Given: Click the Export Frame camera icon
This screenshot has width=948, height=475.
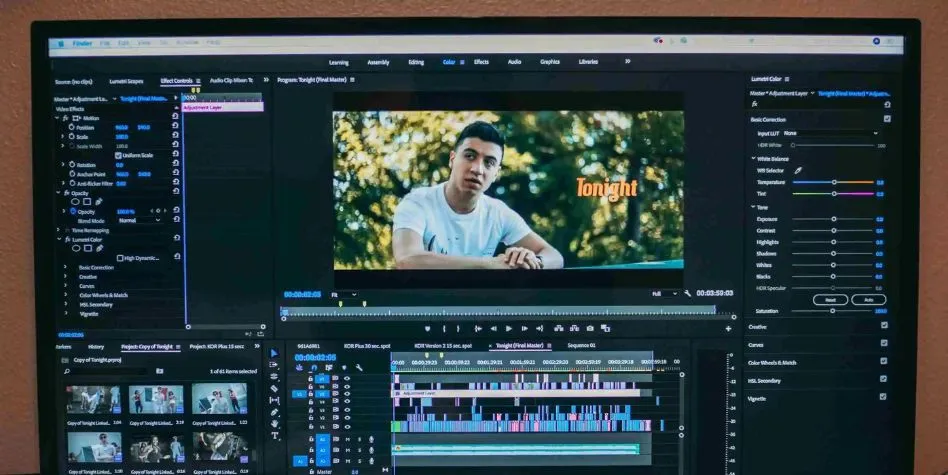Looking at the screenshot, I should coord(590,328).
